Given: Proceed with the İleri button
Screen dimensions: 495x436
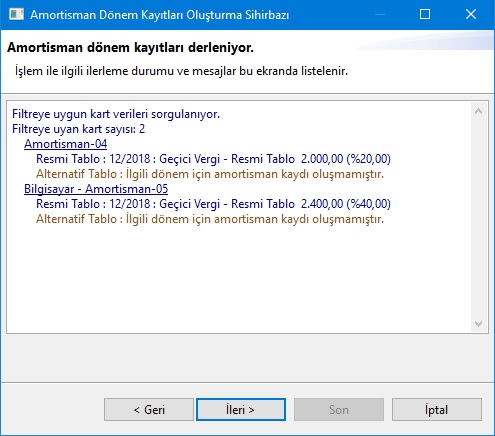Looking at the screenshot, I should (x=241, y=410).
